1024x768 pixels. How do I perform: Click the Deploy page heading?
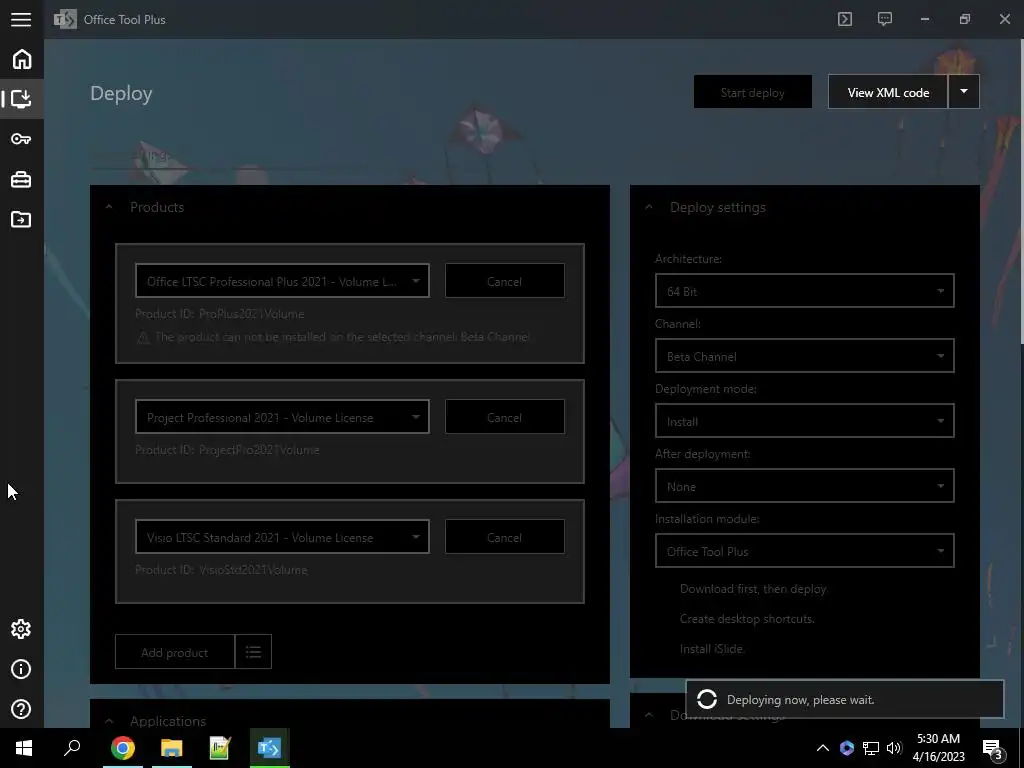tap(121, 93)
